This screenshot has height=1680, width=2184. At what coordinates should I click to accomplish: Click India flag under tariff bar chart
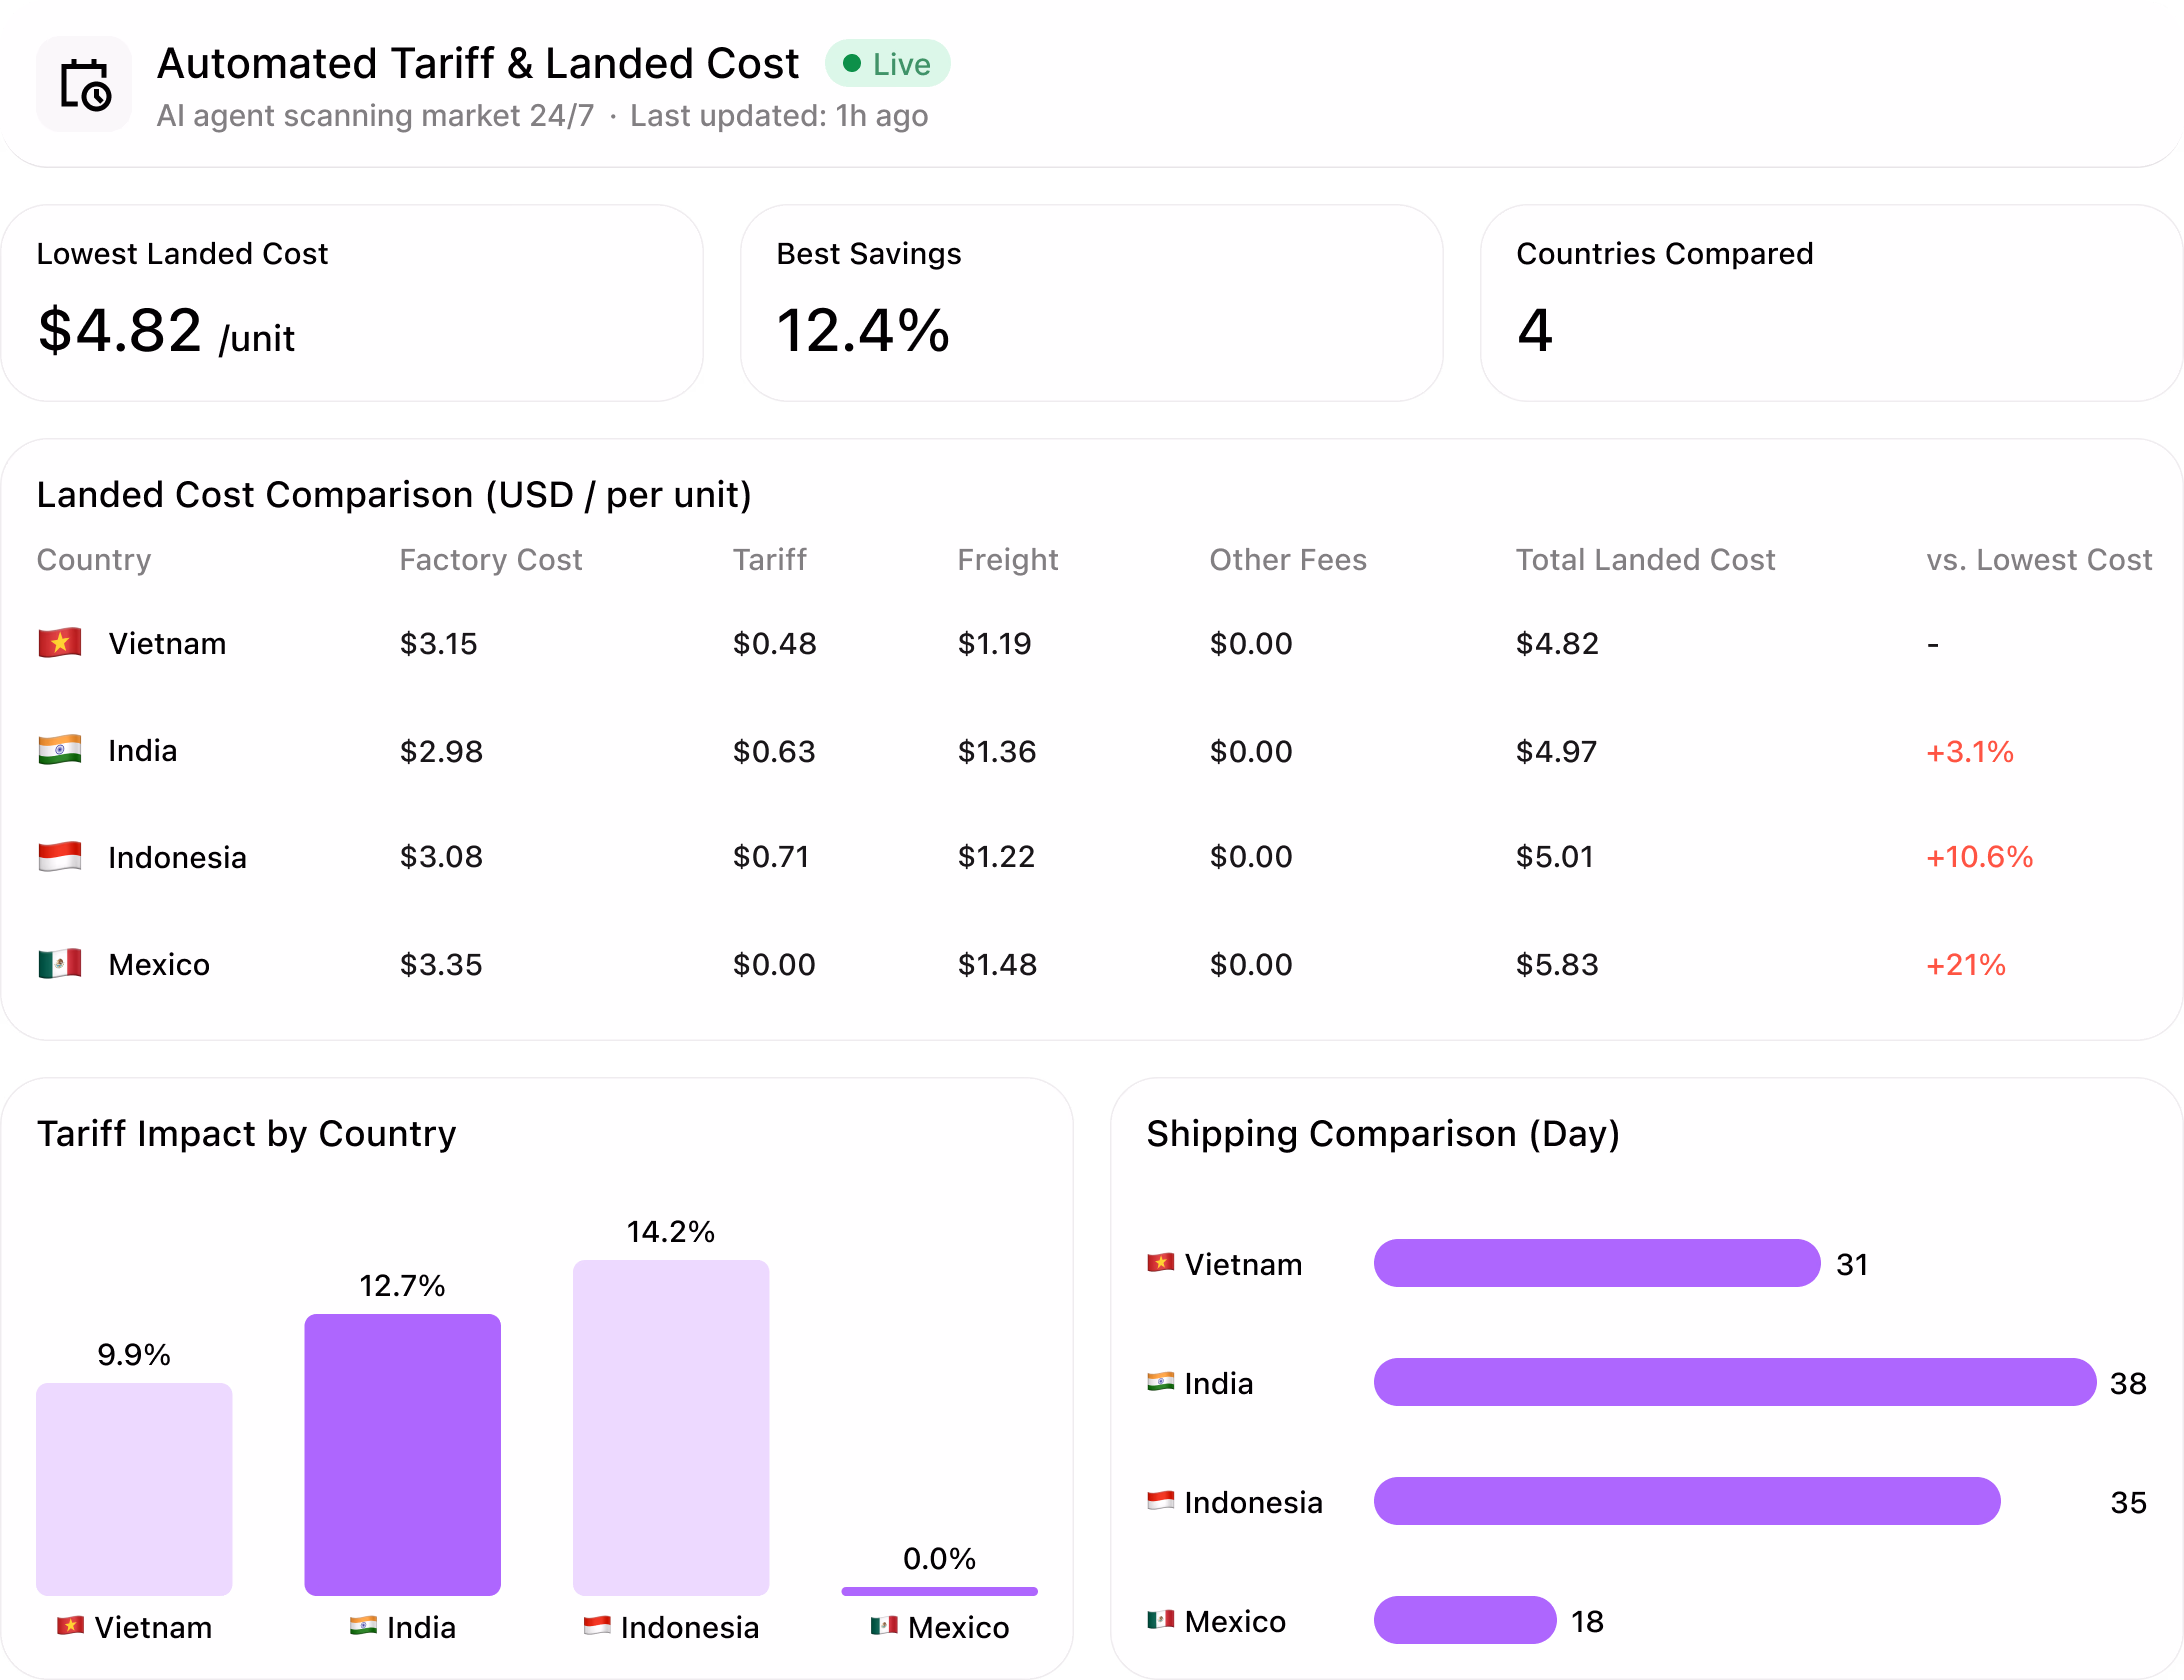(363, 1625)
